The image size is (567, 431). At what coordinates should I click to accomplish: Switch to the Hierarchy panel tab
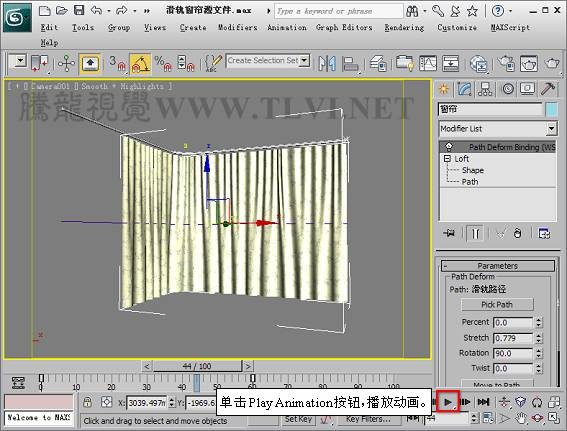485,89
